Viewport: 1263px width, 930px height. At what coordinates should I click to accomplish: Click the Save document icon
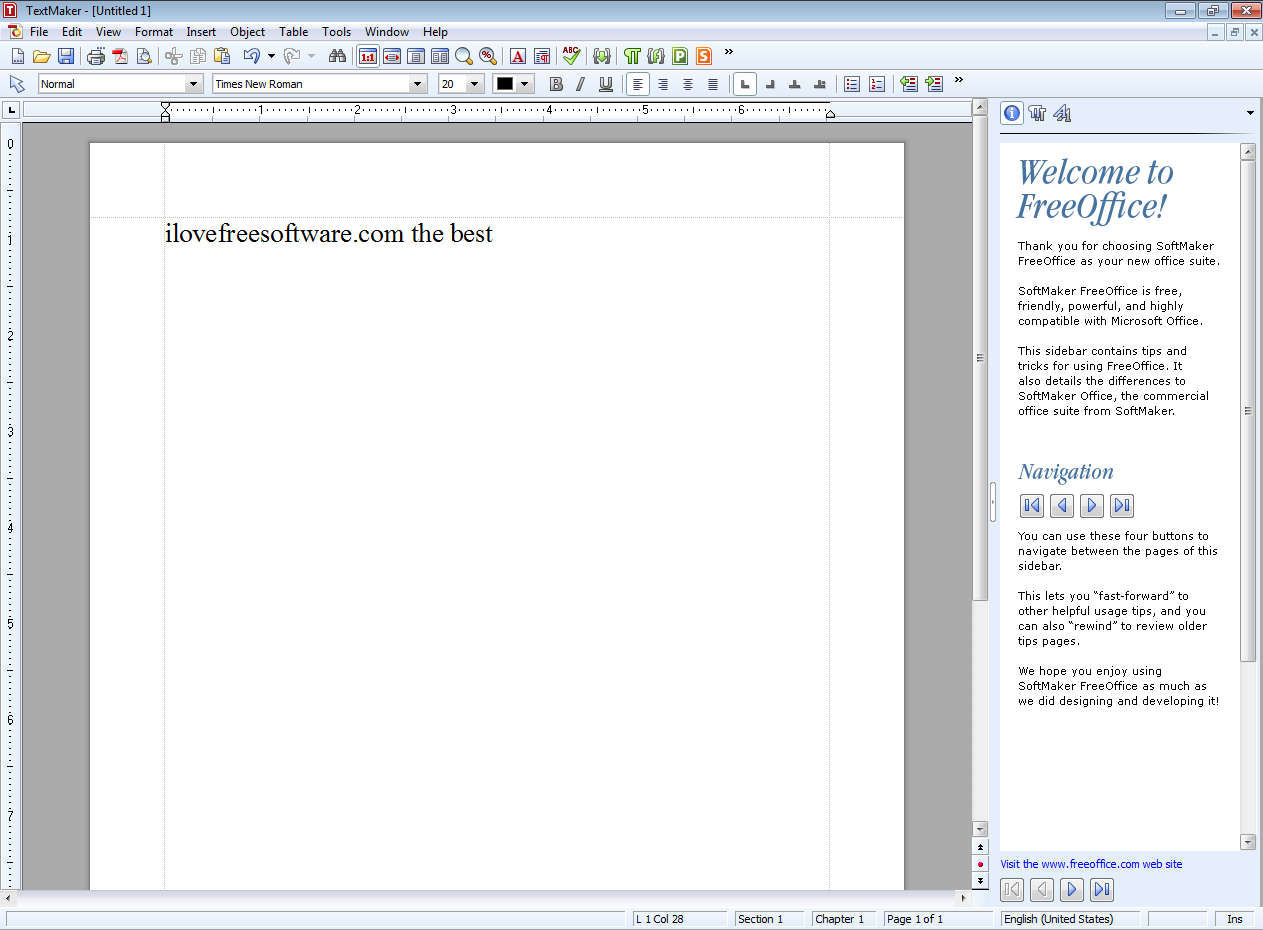66,56
